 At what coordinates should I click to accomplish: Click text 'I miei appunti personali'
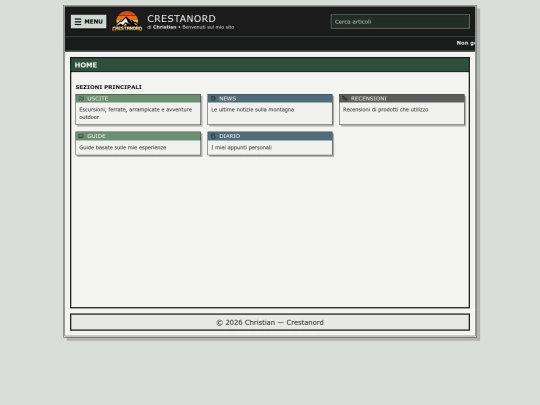(x=241, y=147)
